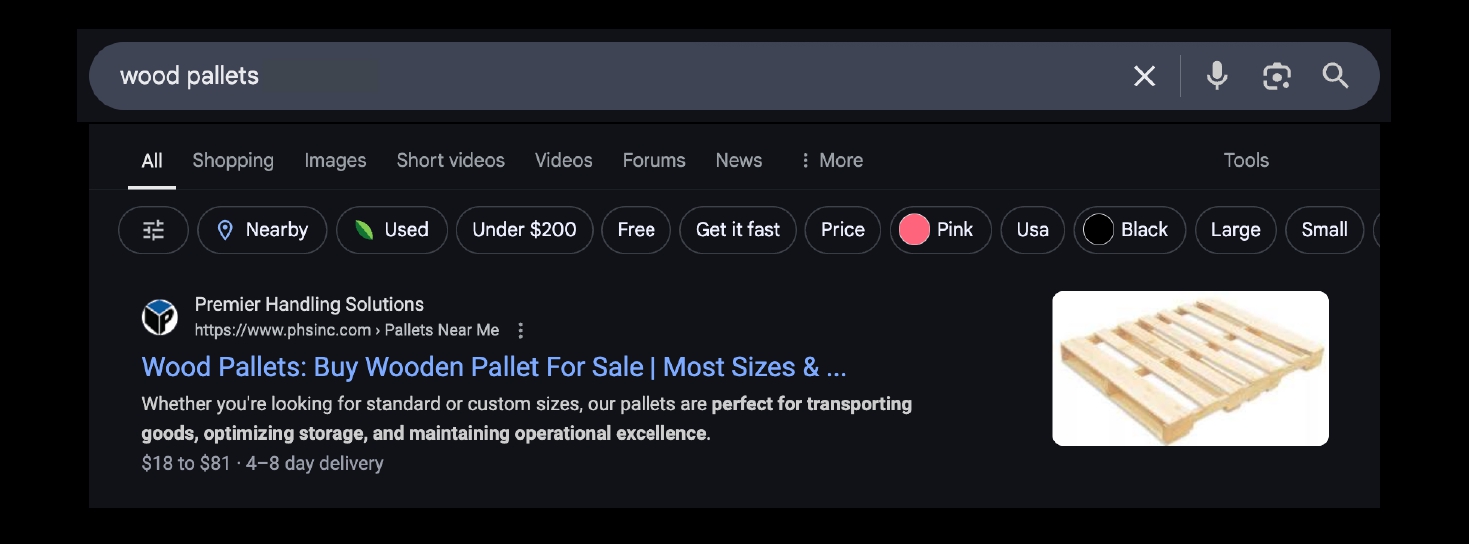Switch to the Shopping tab
Screen dimensions: 1469x544
[x=233, y=160]
